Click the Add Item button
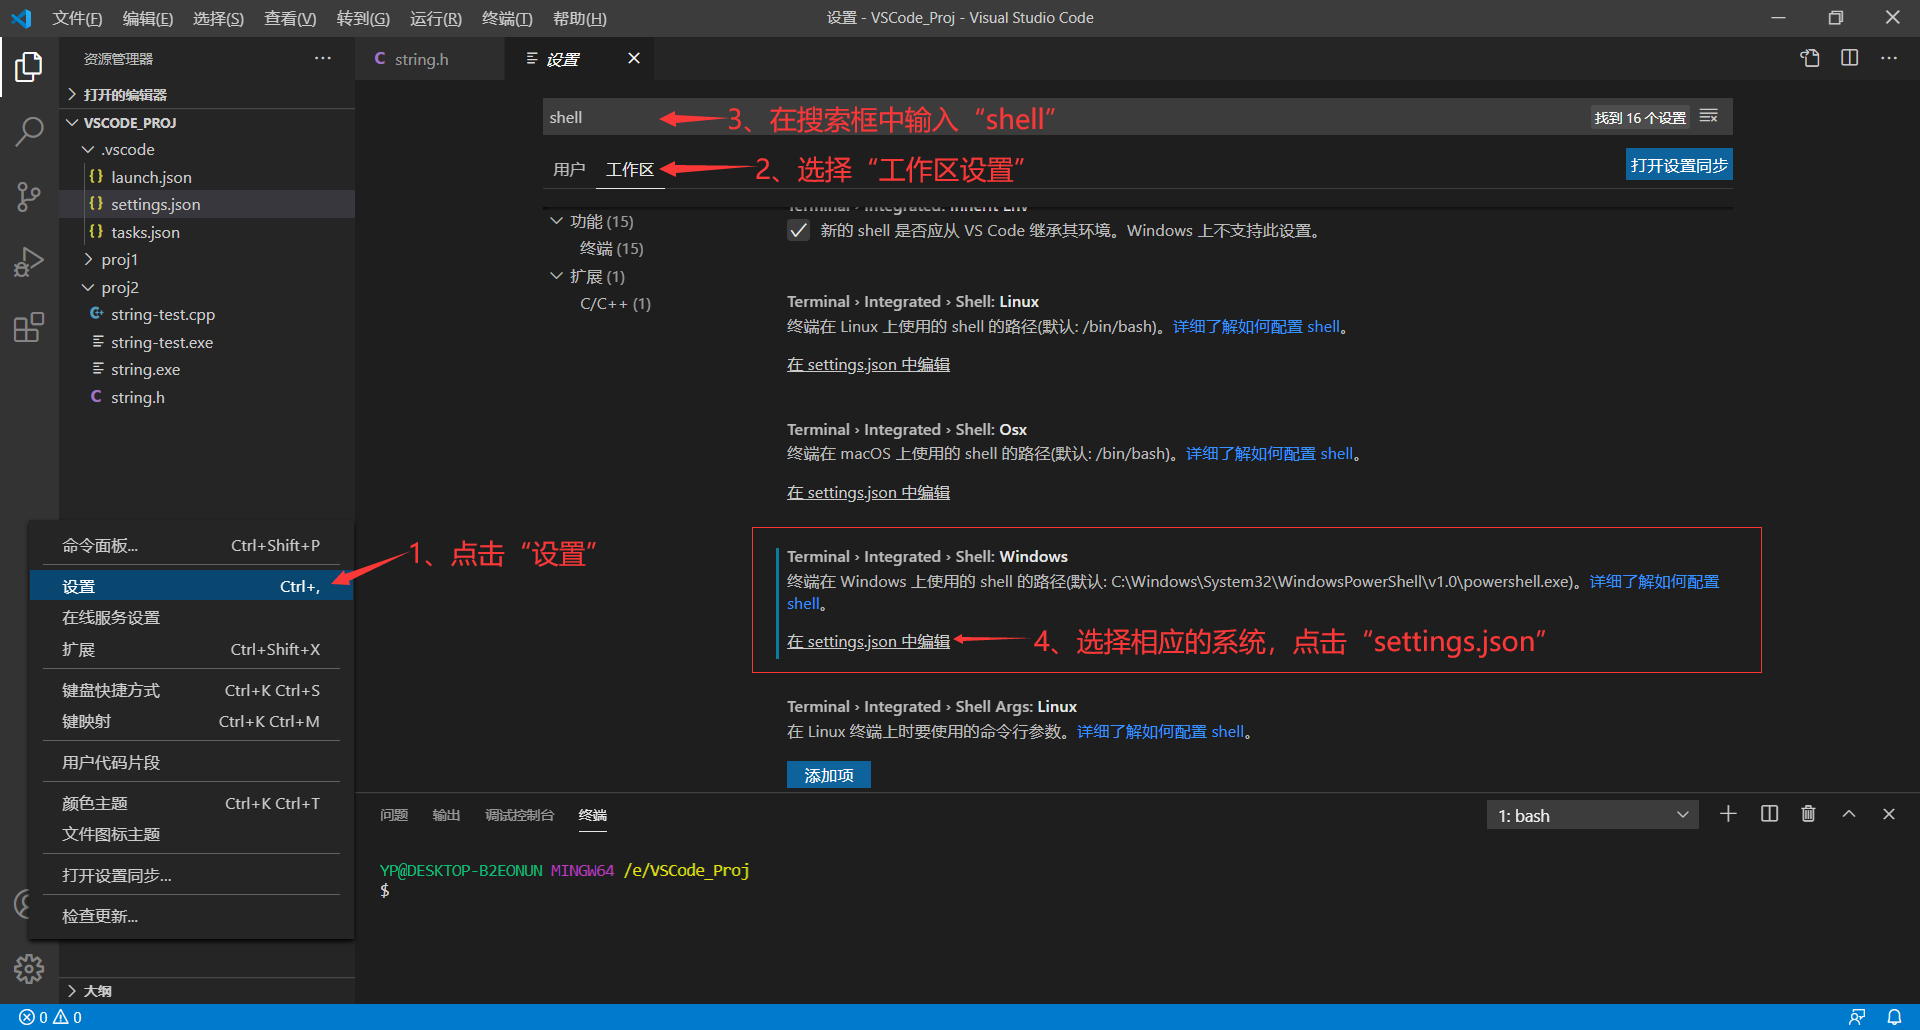Viewport: 1920px width, 1030px height. (829, 775)
